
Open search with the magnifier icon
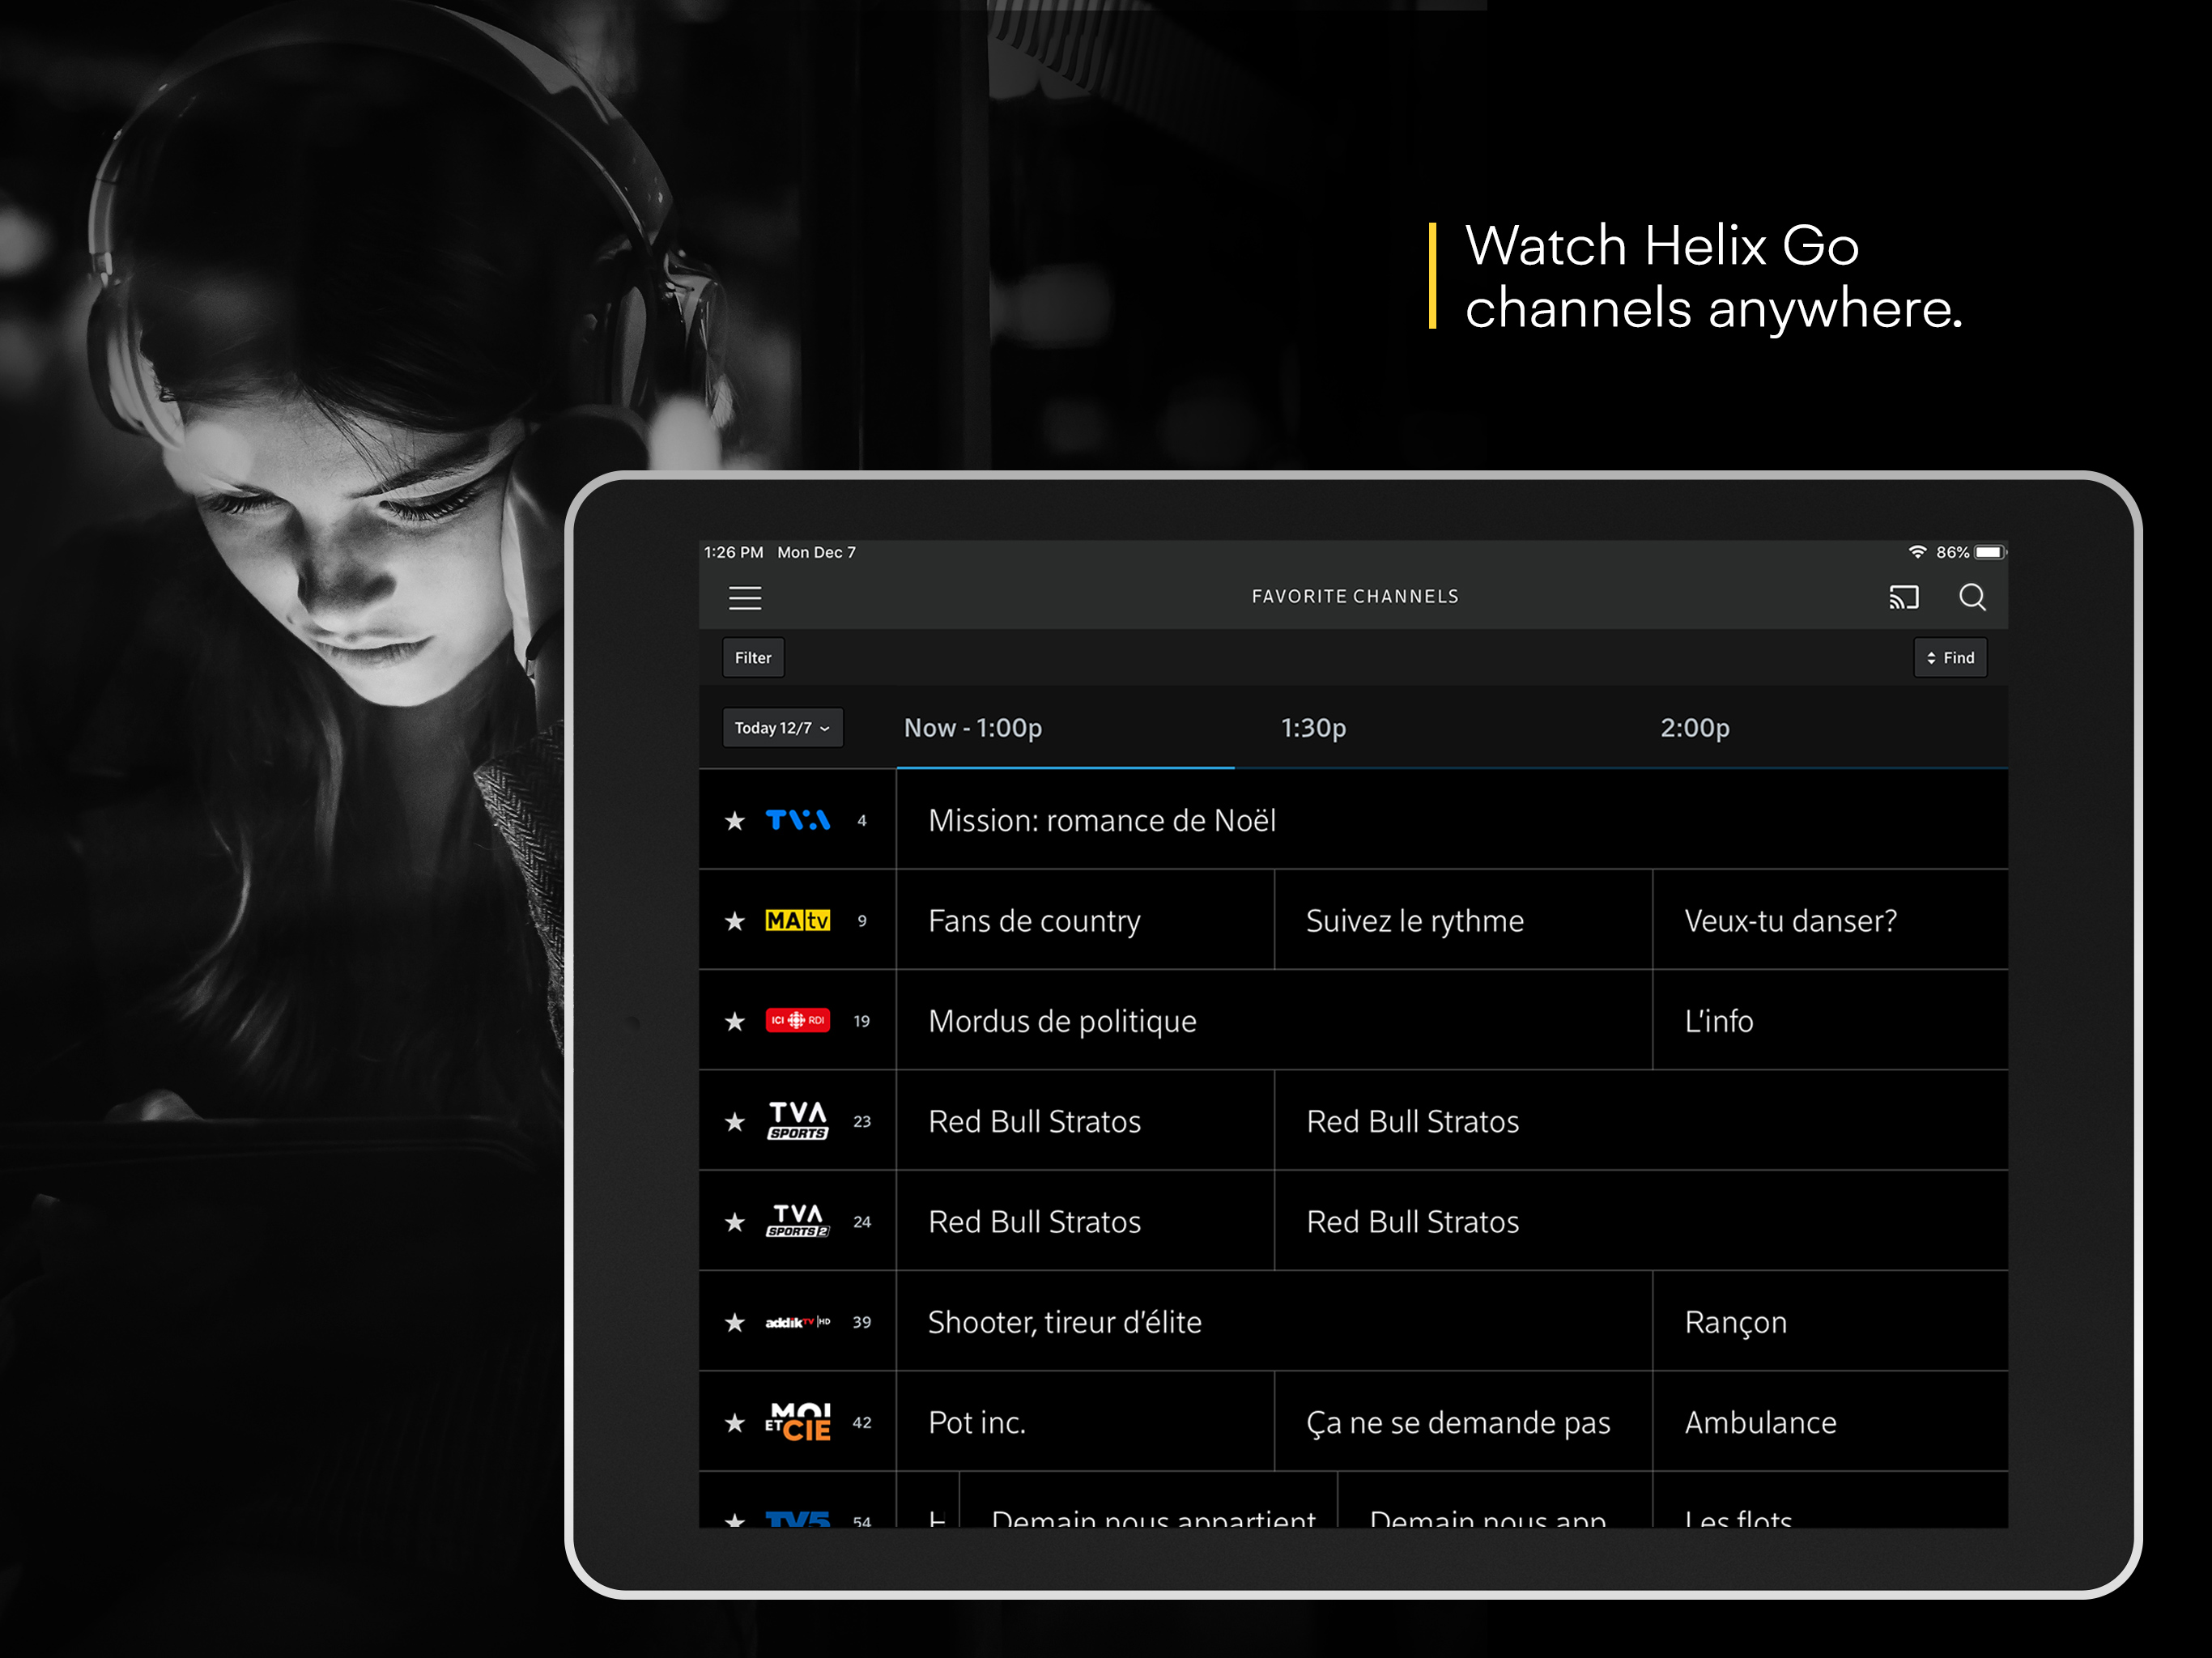pos(1972,597)
